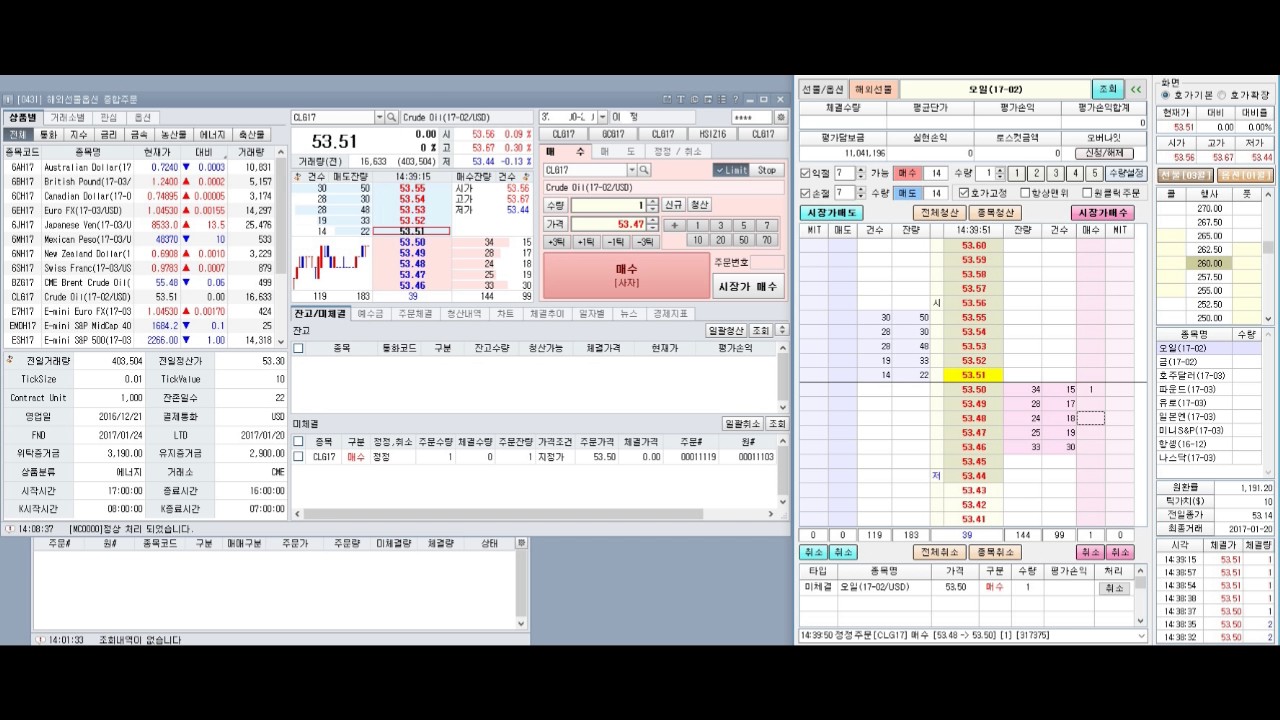Click the 전체취소 button
Viewport: 1280px width, 720px height.
click(x=940, y=552)
